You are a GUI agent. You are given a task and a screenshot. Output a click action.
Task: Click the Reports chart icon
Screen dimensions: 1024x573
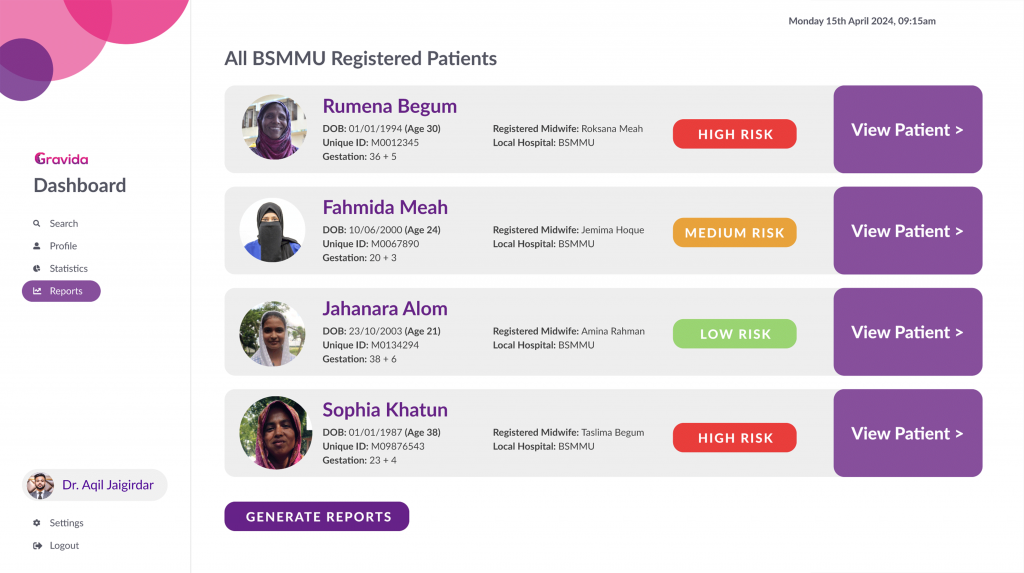point(37,291)
